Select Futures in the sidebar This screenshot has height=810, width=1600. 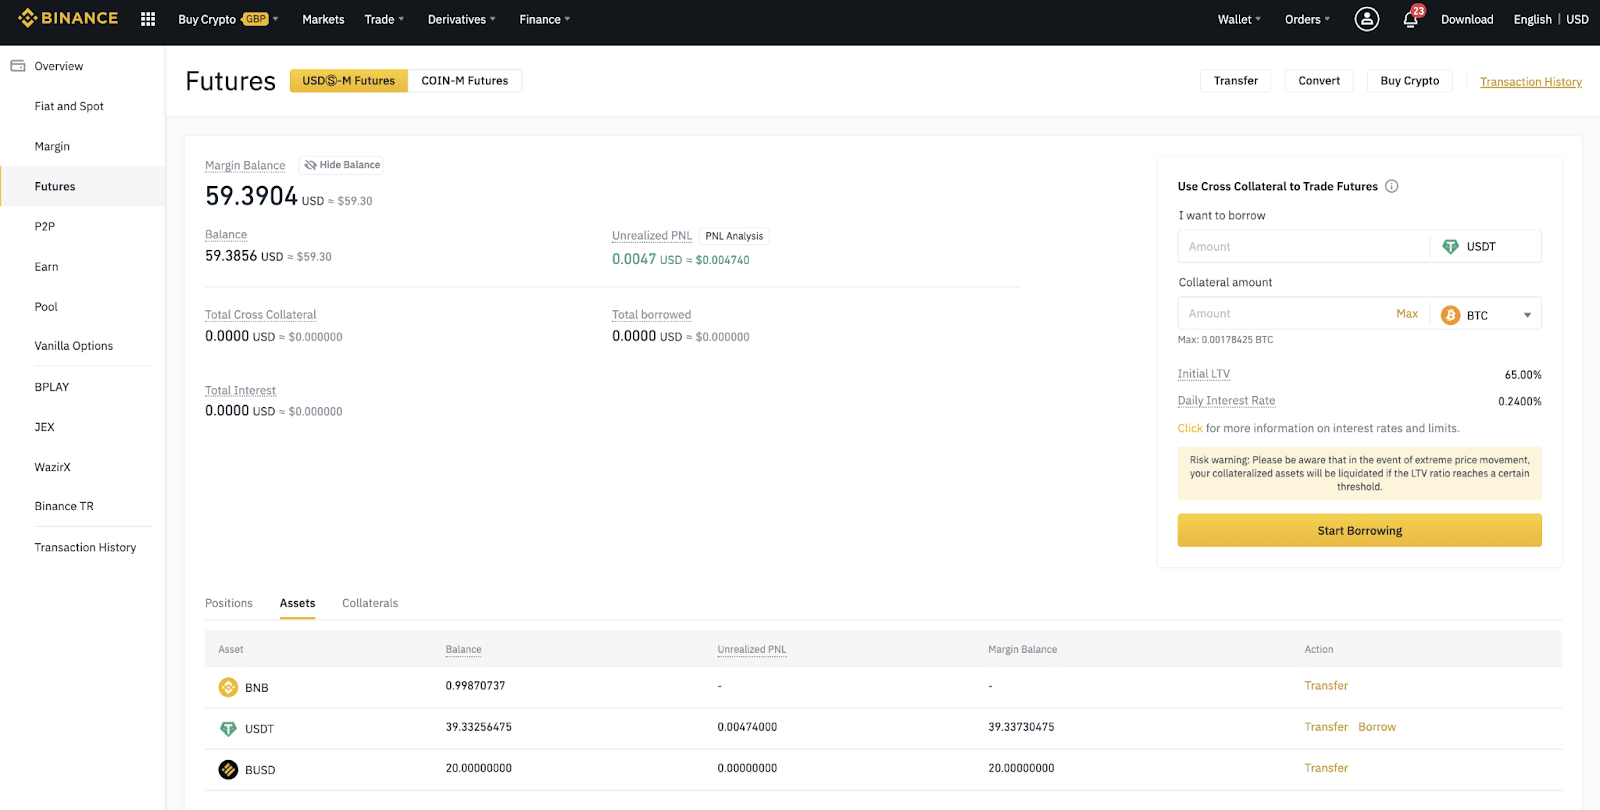tap(82, 186)
